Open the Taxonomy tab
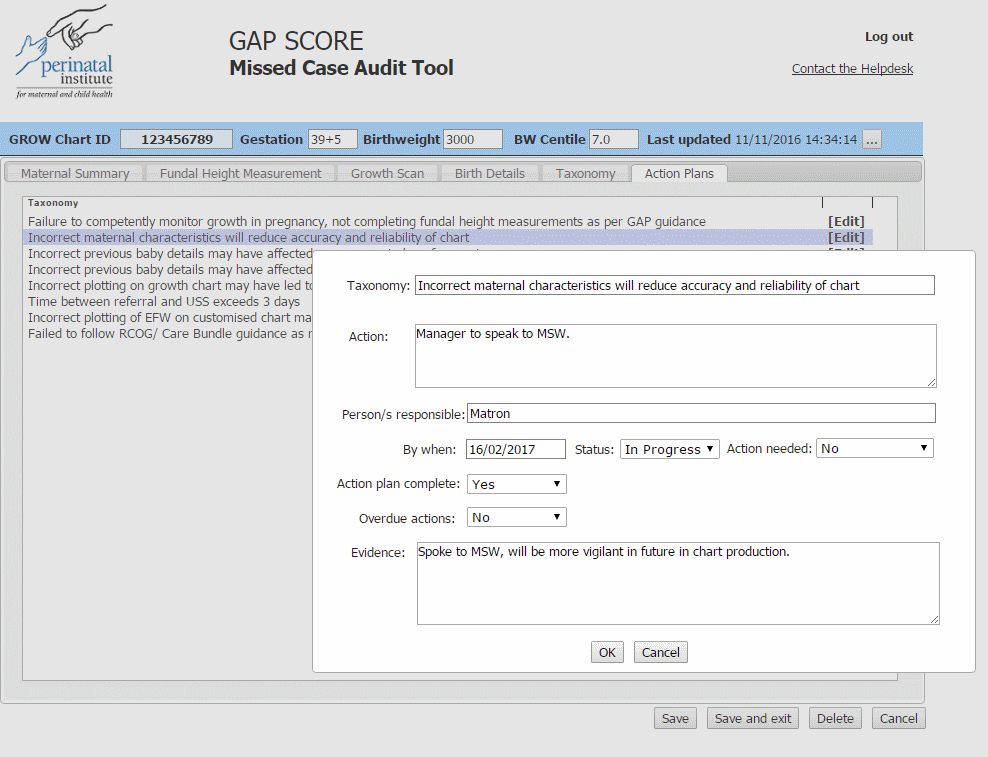Image resolution: width=988 pixels, height=757 pixels. click(585, 173)
